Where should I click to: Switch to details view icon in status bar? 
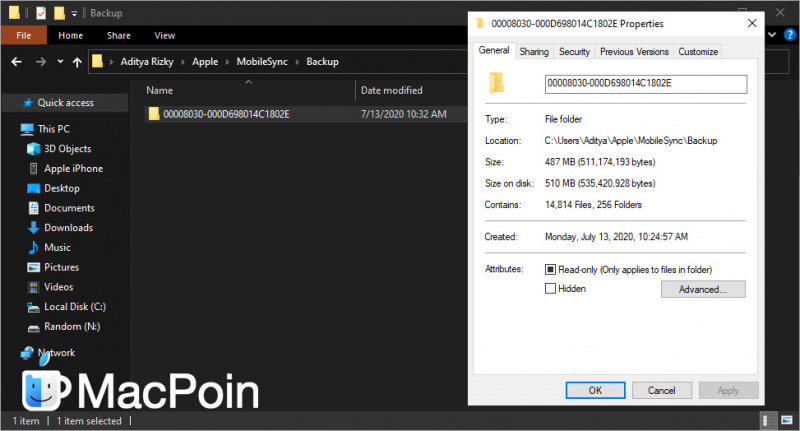[x=766, y=420]
